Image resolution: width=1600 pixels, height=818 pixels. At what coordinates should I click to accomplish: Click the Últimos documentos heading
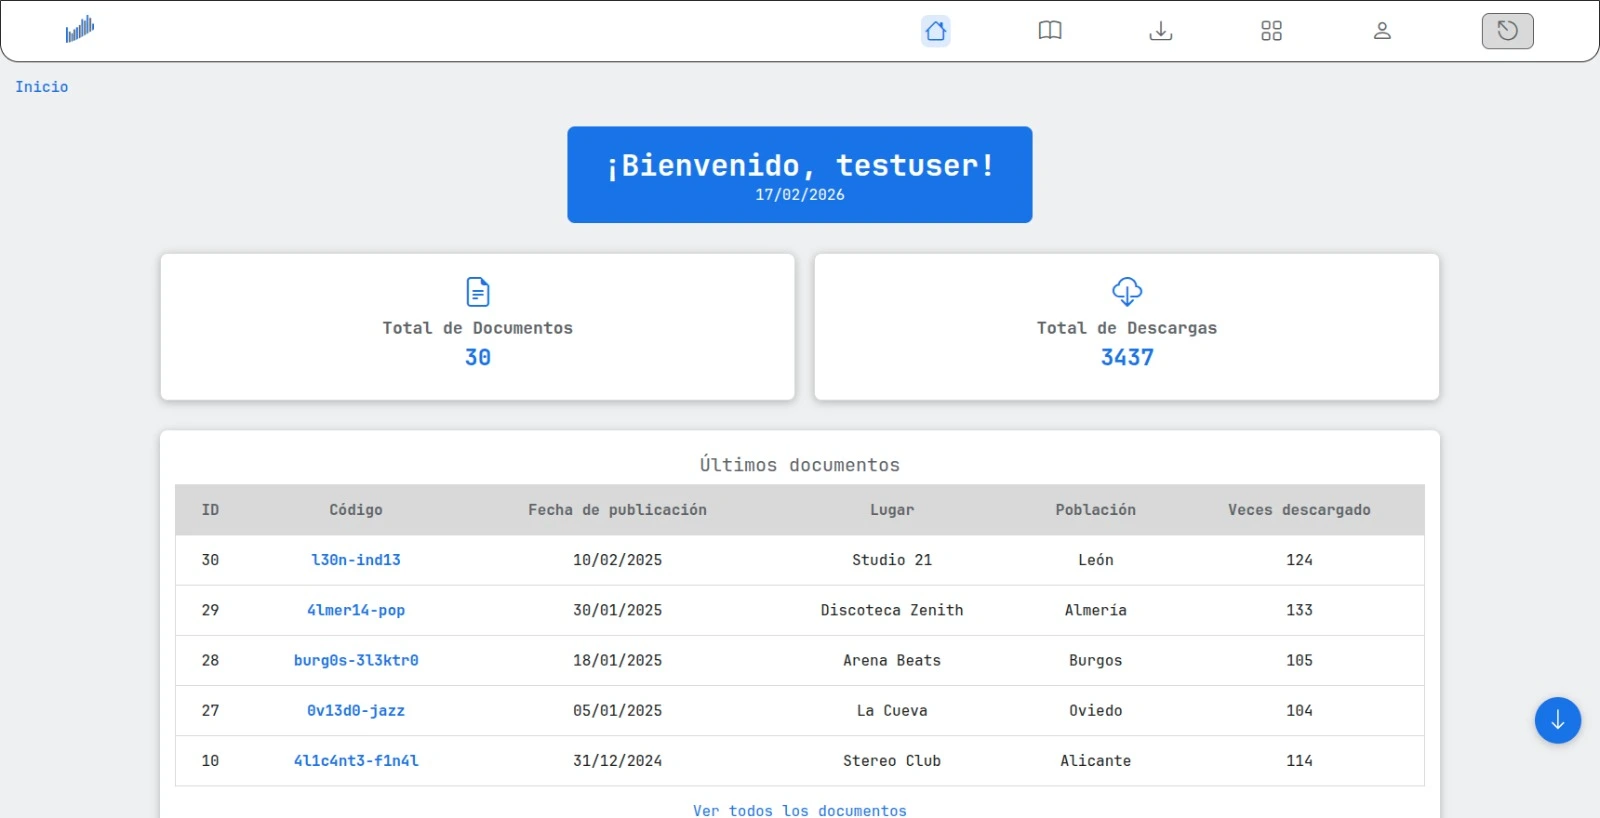(800, 465)
